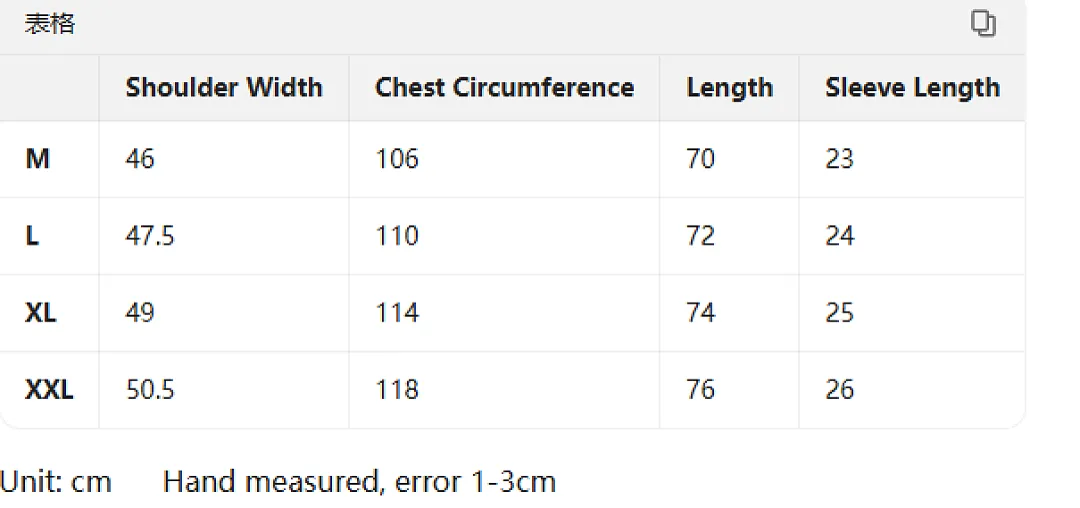Click the length value 74
Viewport: 1080px width, 508px height.
(700, 313)
